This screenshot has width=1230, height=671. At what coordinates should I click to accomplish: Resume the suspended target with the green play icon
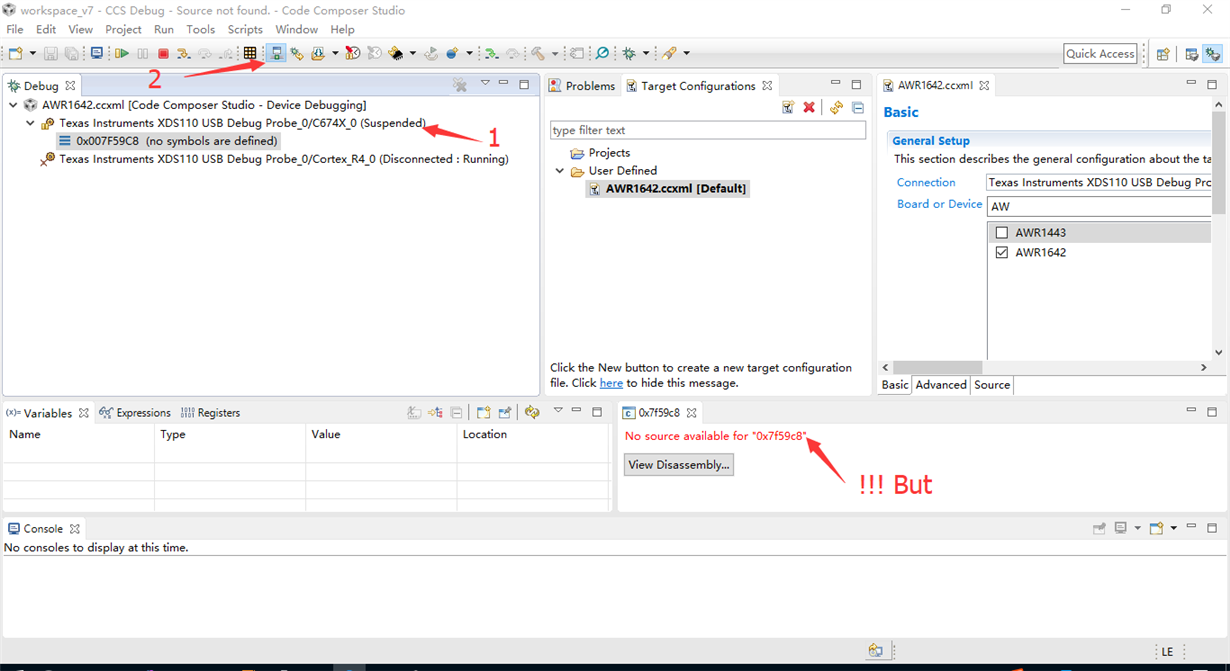123,53
